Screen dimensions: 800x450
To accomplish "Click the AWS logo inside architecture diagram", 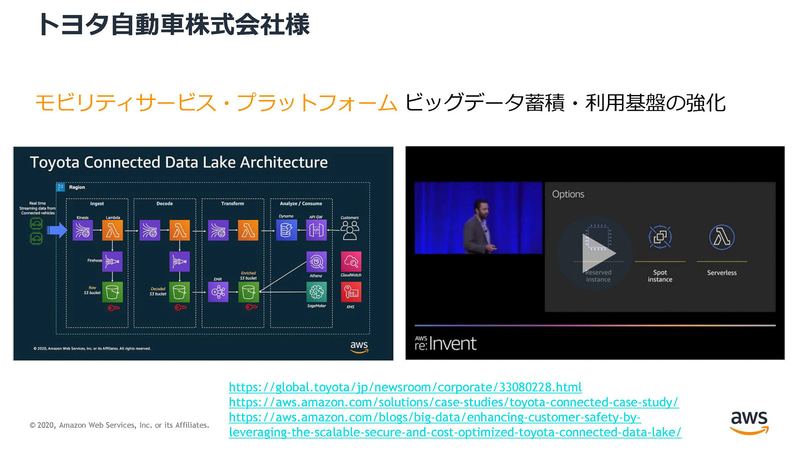I will pos(359,346).
